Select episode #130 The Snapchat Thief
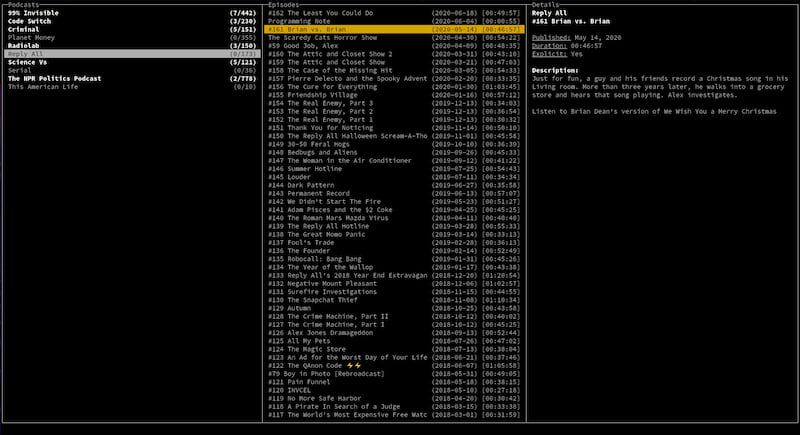 (x=394, y=300)
